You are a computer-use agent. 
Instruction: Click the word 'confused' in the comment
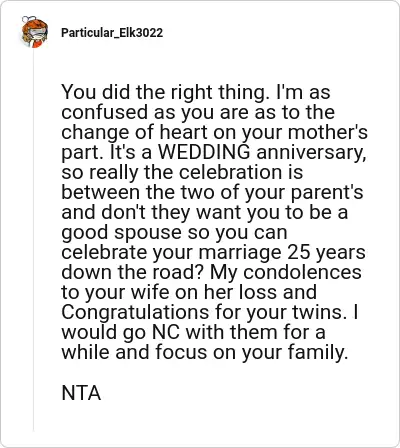coord(104,112)
